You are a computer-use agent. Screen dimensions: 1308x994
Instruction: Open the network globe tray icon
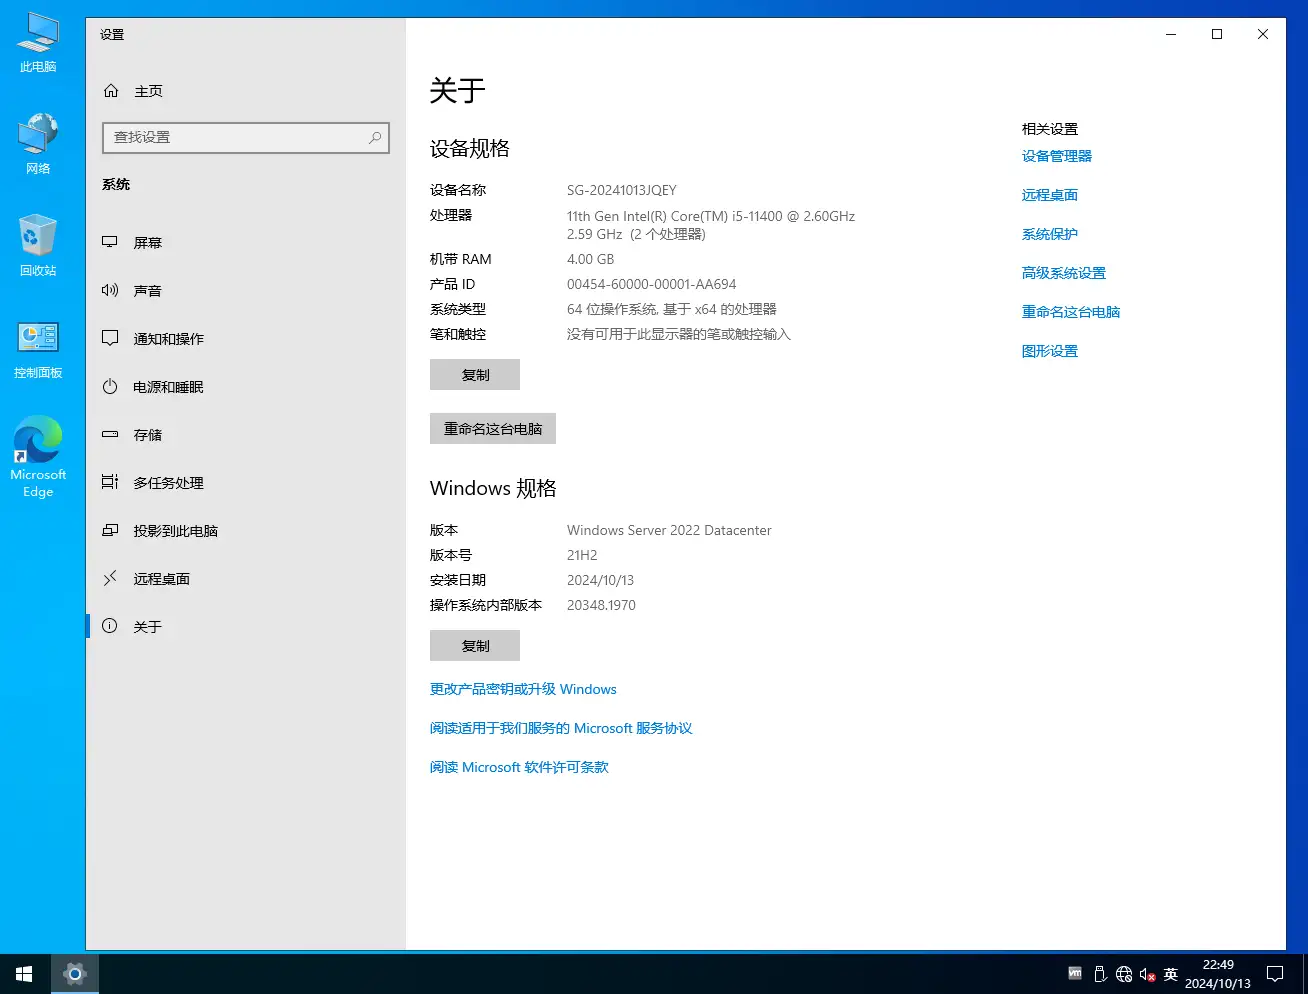pyautogui.click(x=1124, y=974)
